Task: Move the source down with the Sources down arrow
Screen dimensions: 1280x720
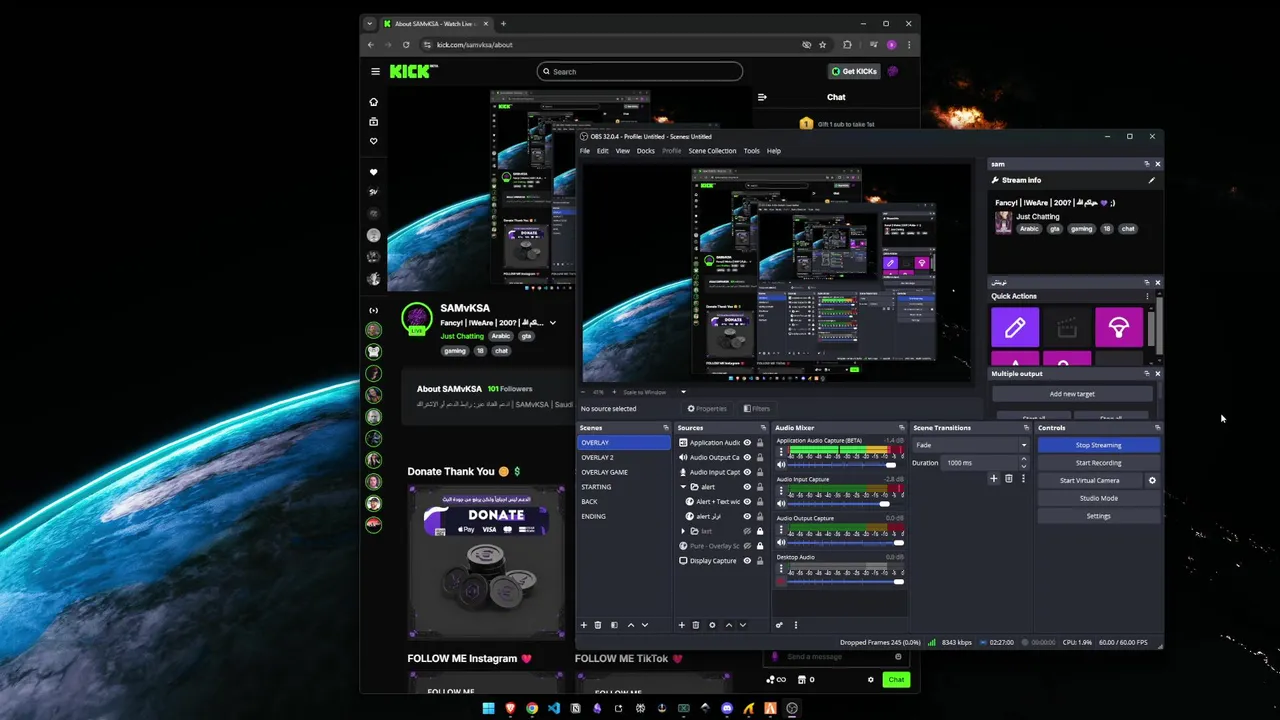Action: pyautogui.click(x=742, y=625)
